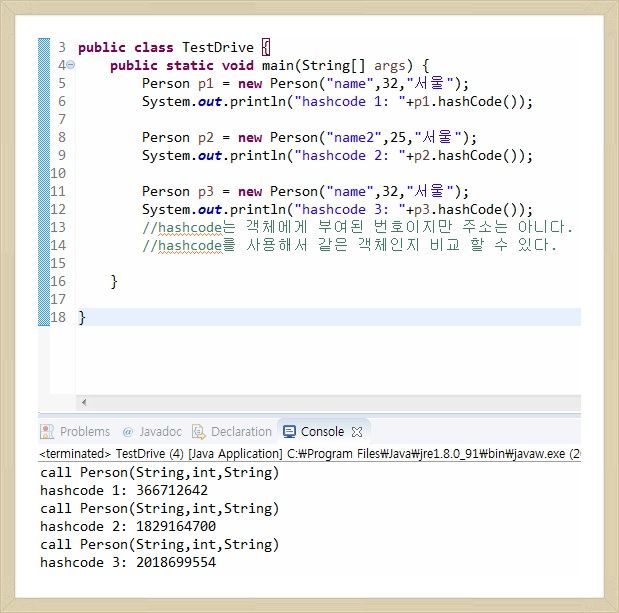The image size is (619, 613).
Task: Click line number 3 in gutter
Action: click(x=62, y=47)
